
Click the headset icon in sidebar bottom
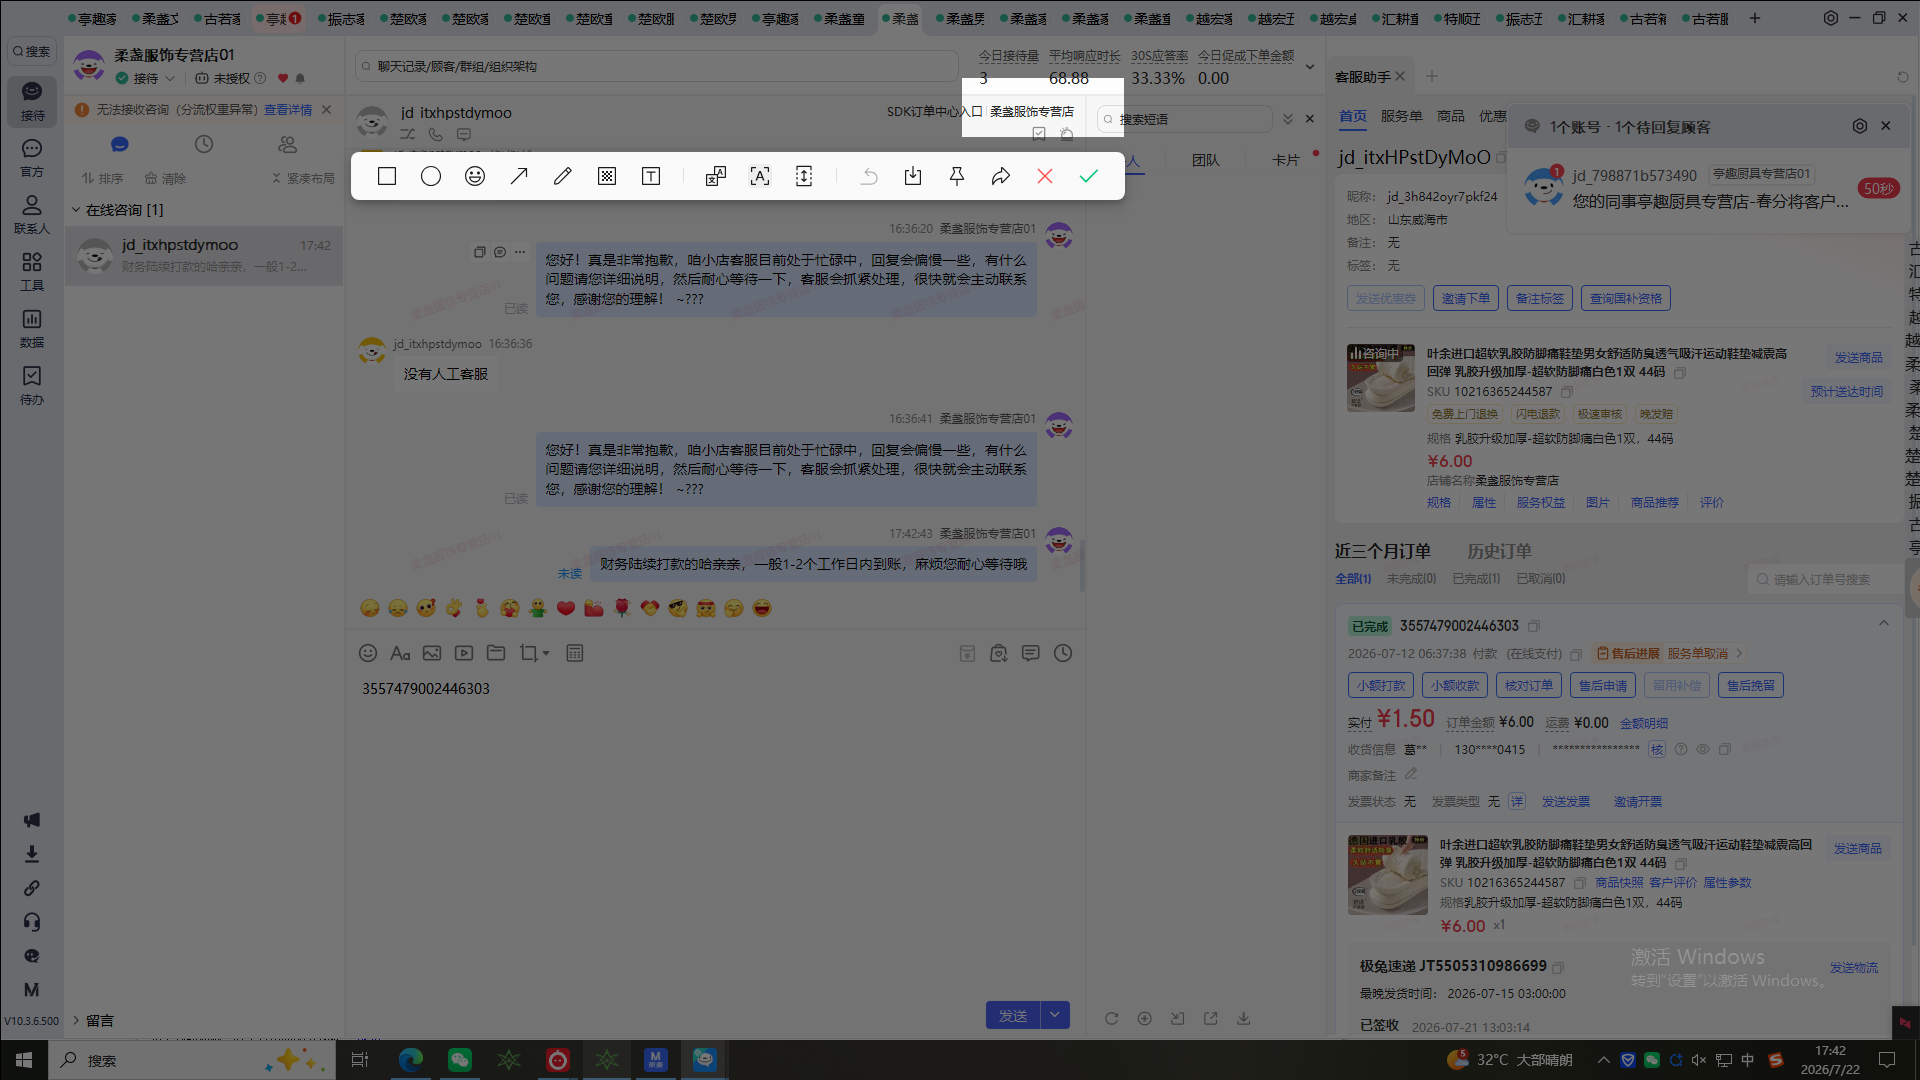pos(32,922)
